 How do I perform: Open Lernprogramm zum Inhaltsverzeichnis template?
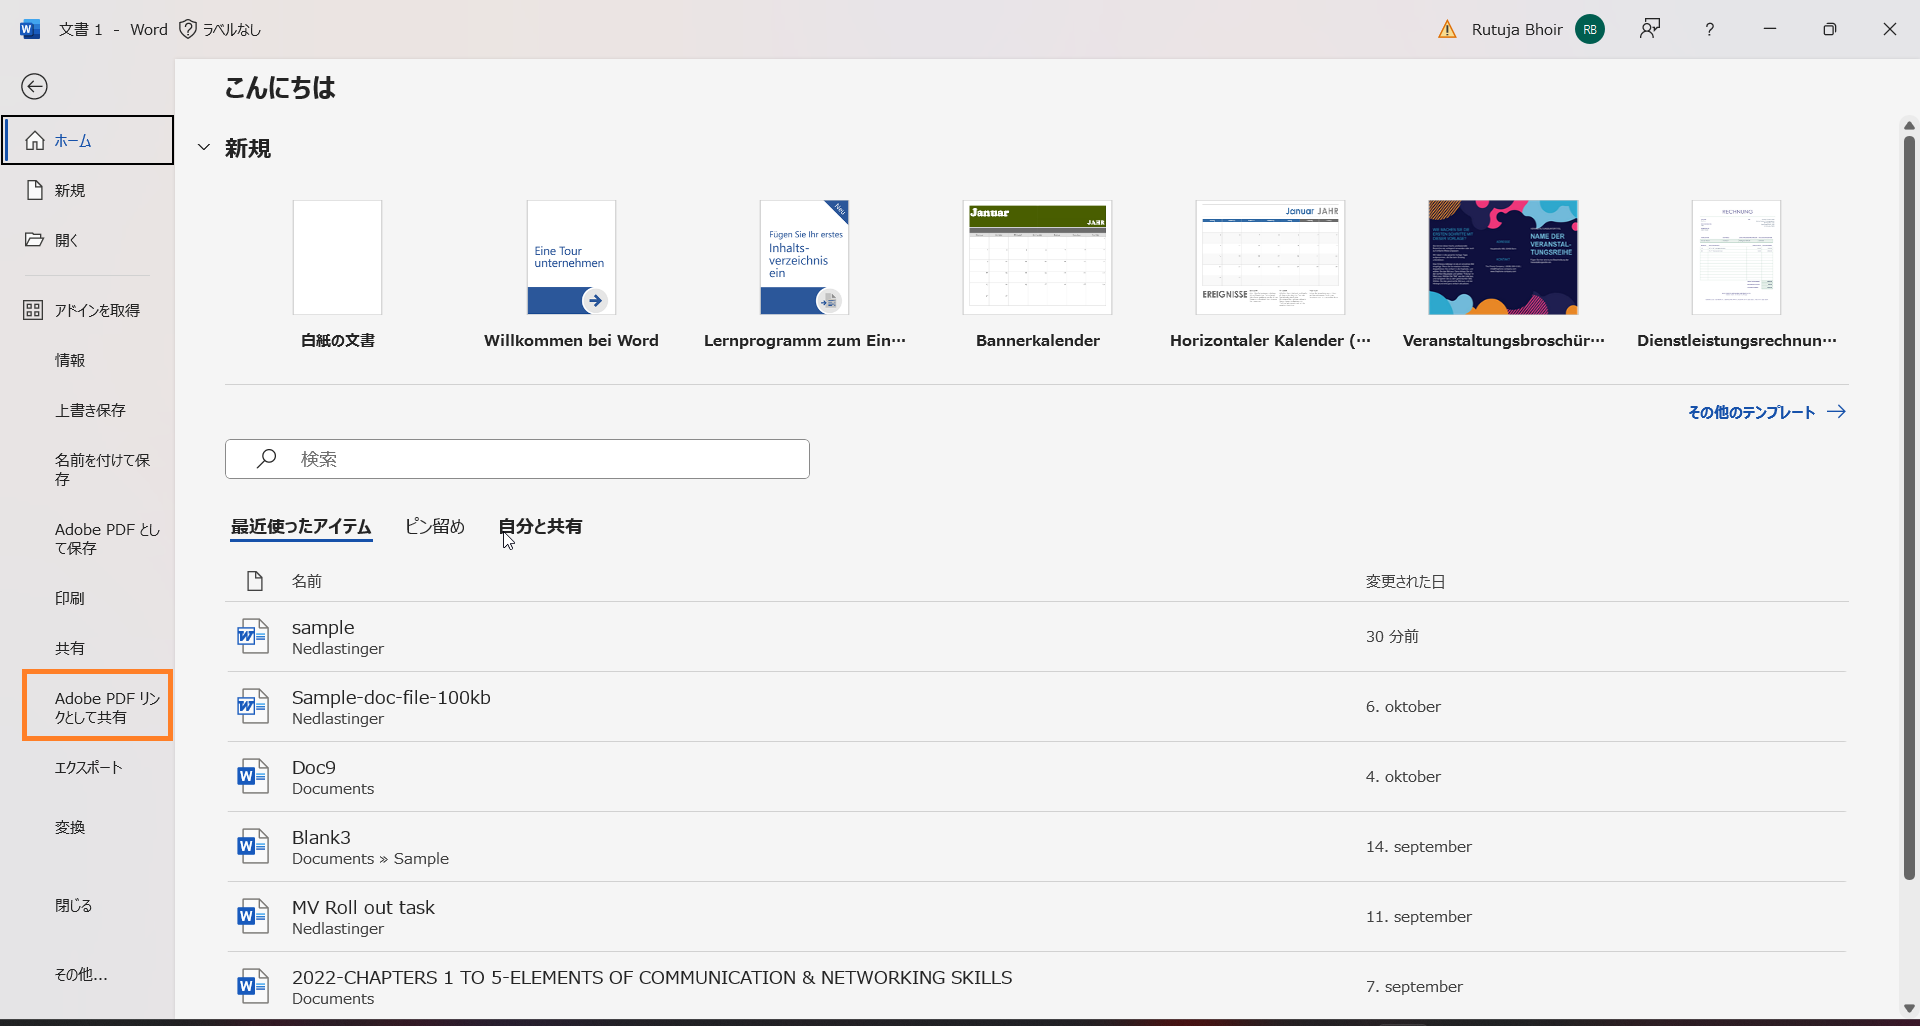[x=805, y=275]
